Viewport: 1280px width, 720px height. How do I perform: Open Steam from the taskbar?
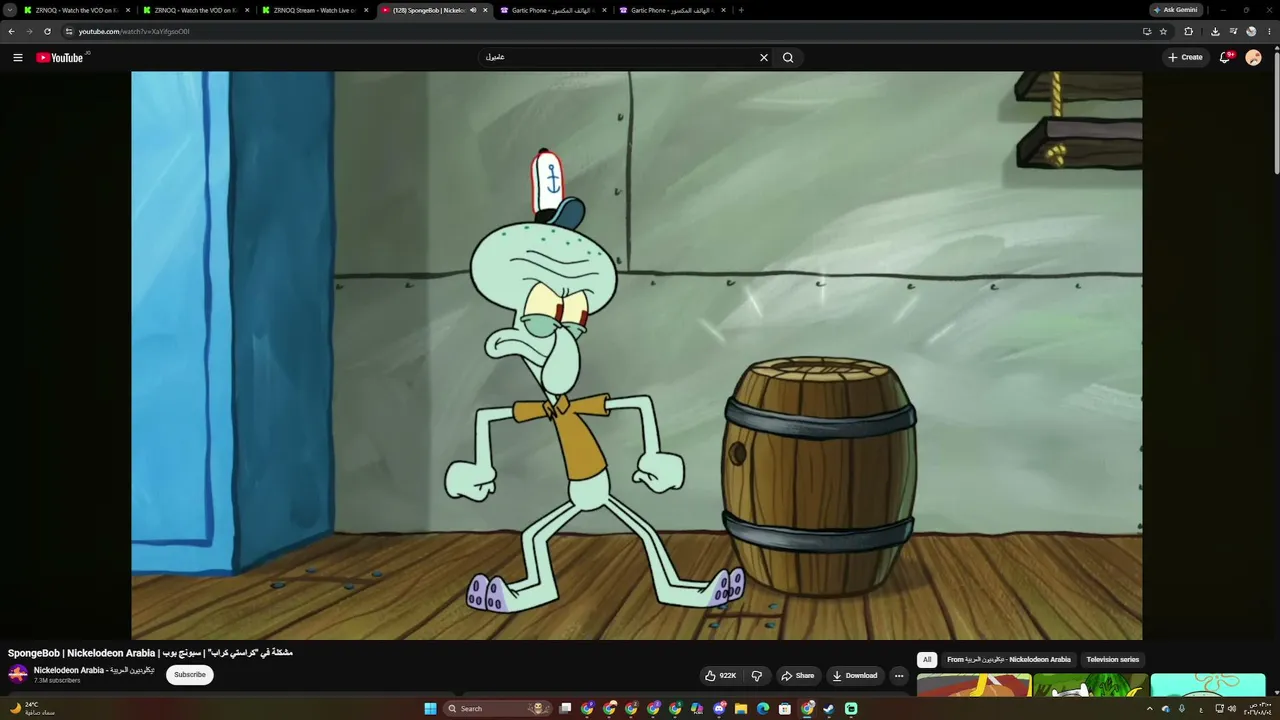point(829,709)
